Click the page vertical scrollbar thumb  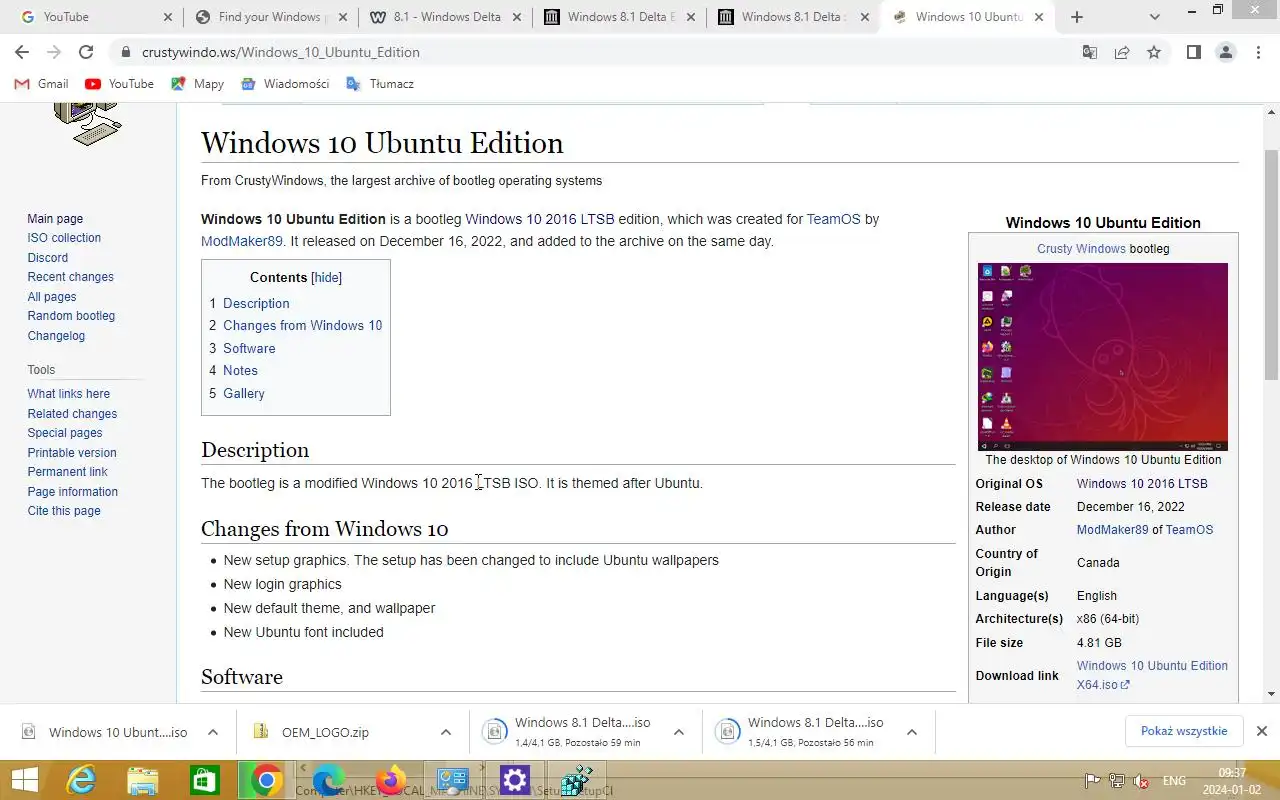[1271, 265]
